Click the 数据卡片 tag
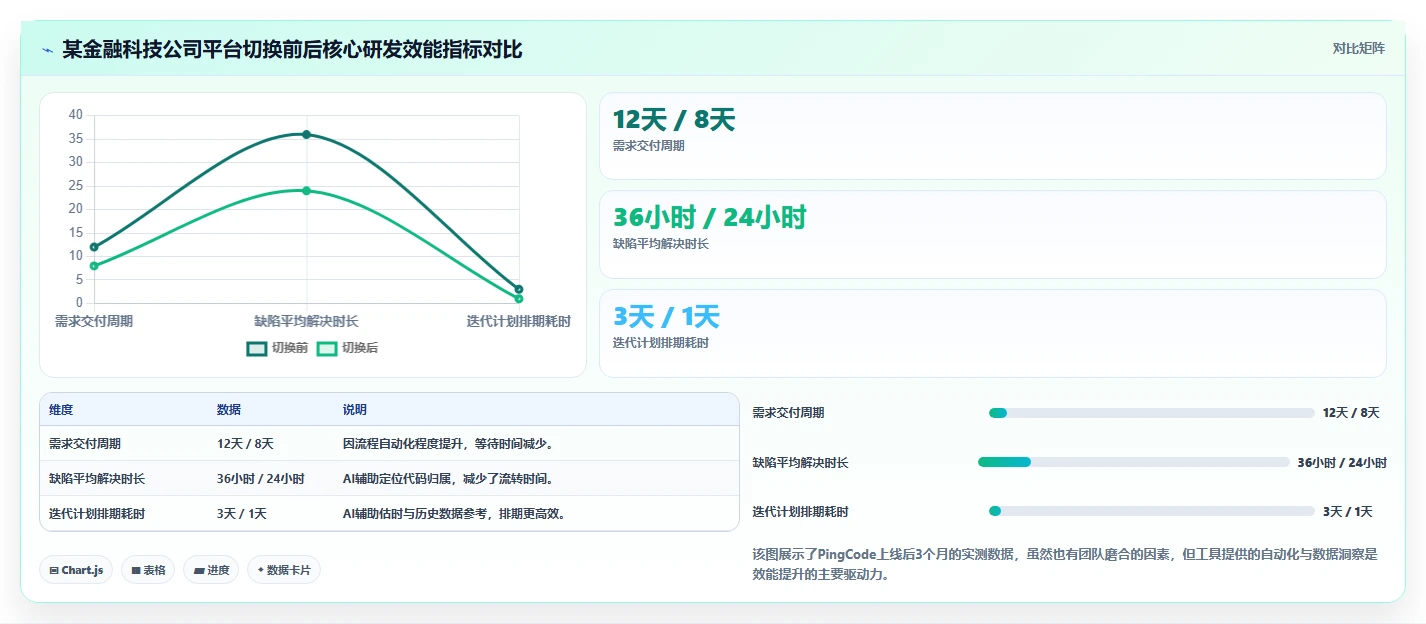This screenshot has width=1426, height=624. click(284, 570)
